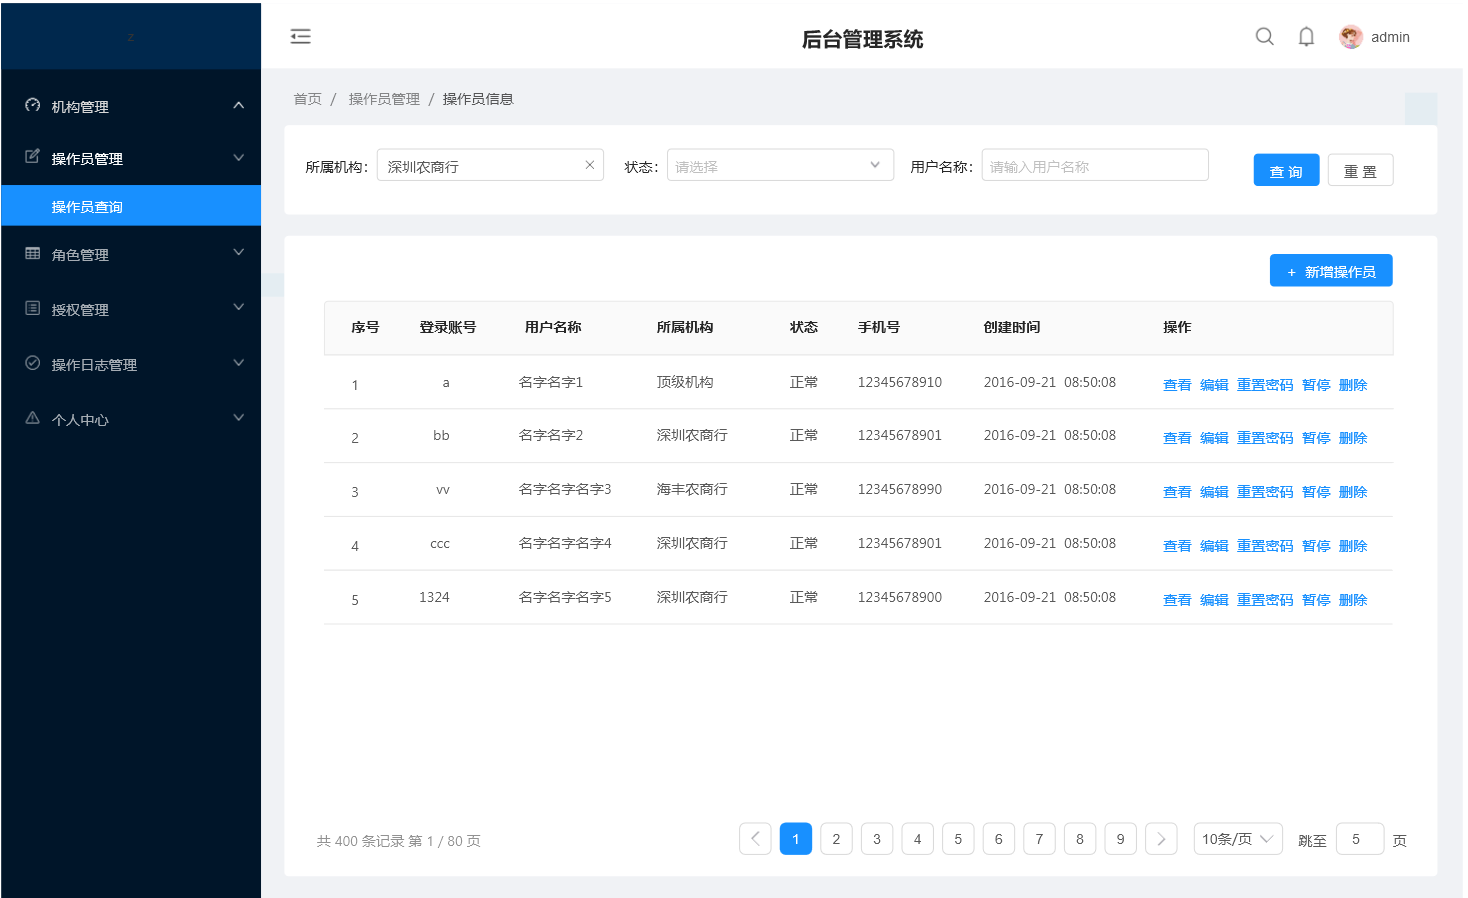Go to page 8
The height and width of the screenshot is (898, 1468).
click(x=1080, y=839)
